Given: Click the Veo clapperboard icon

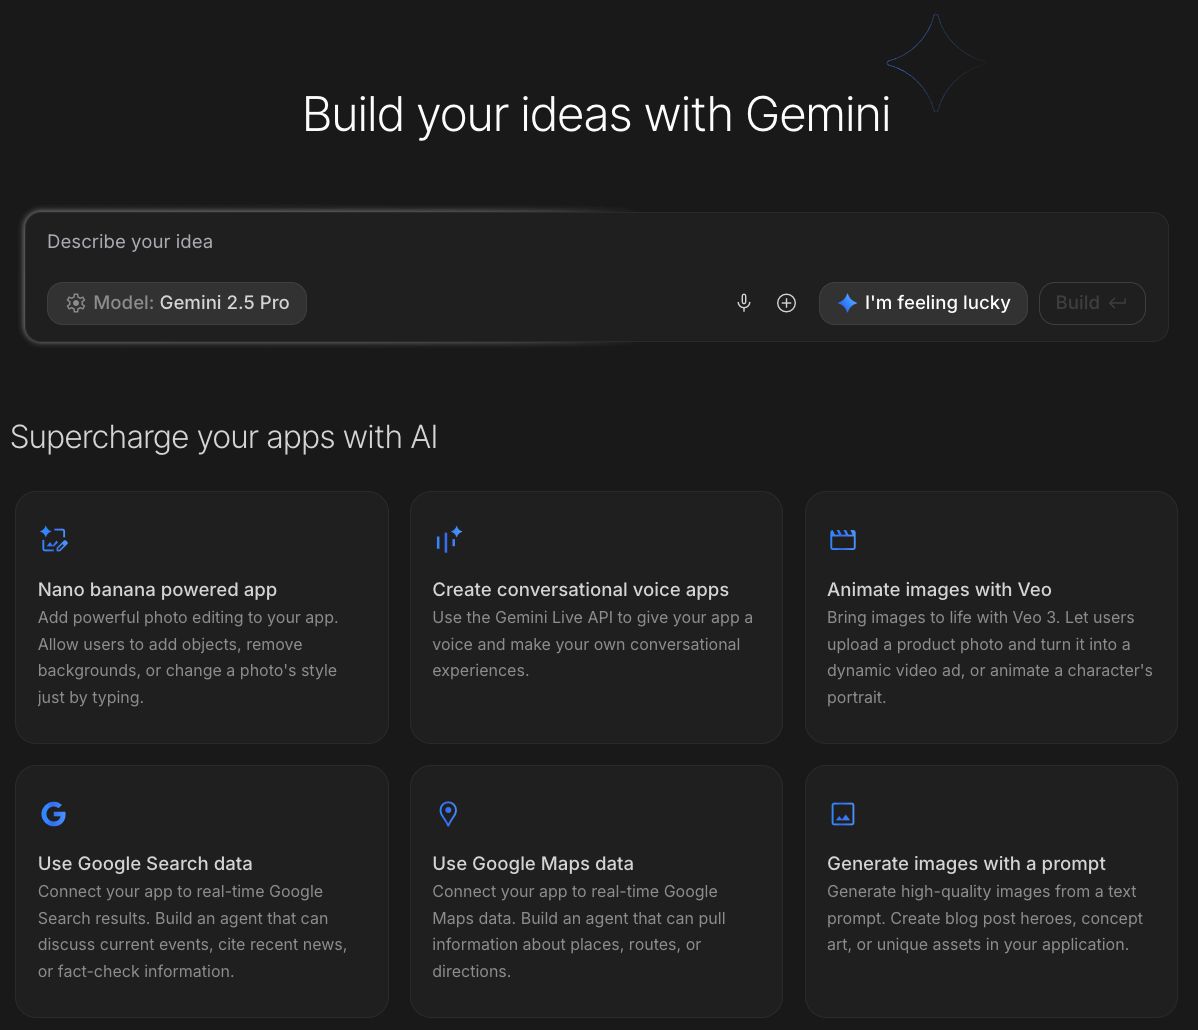Looking at the screenshot, I should pos(843,539).
